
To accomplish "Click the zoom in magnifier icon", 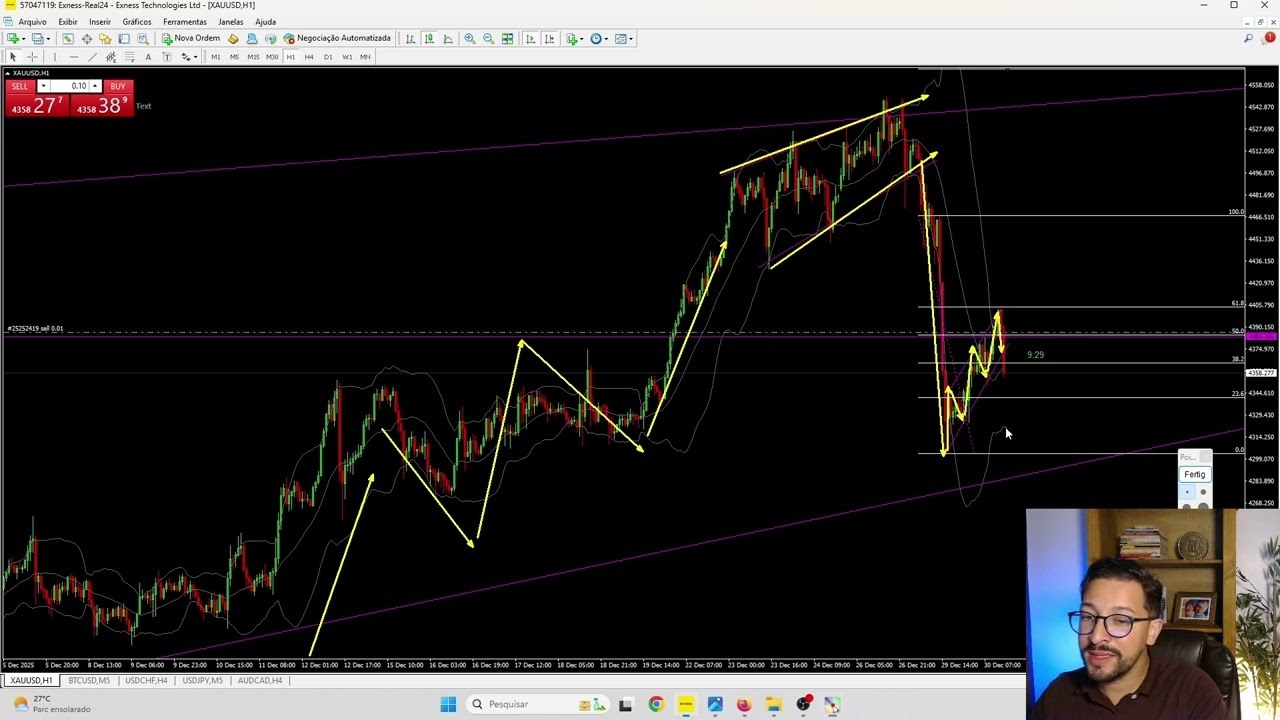I will 469,38.
